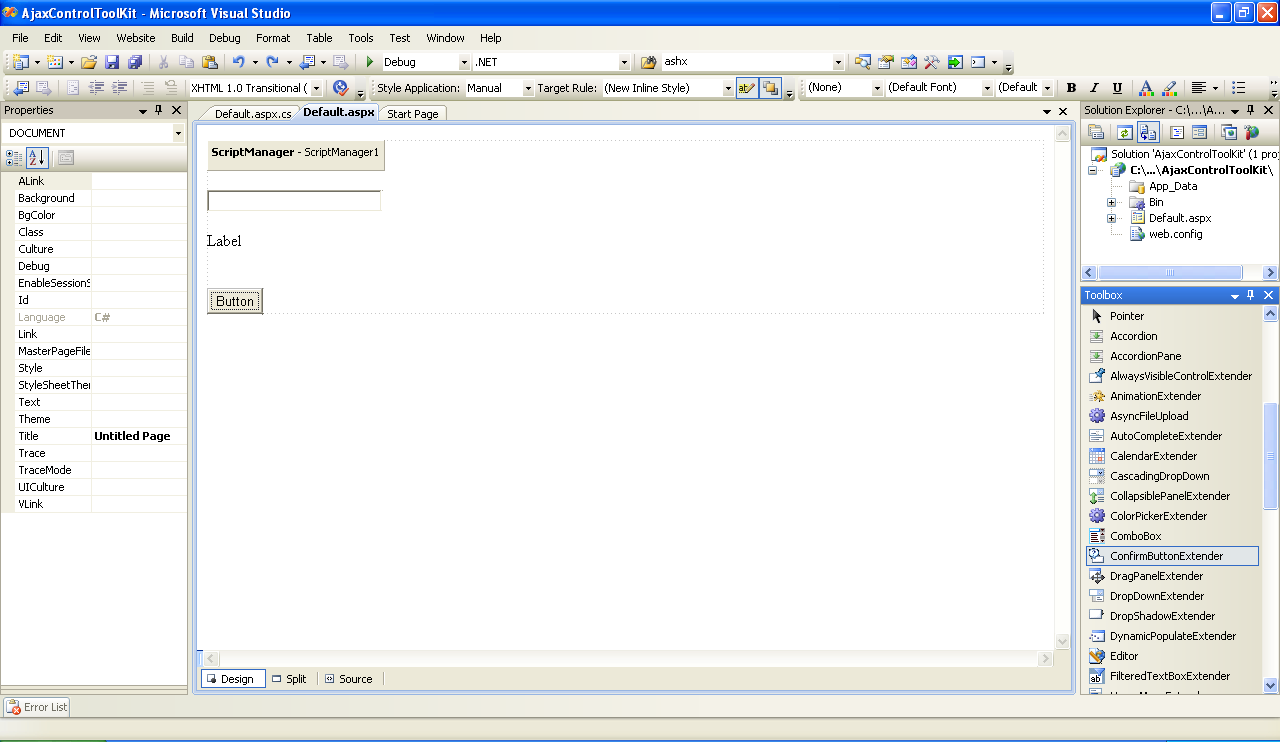
Task: Click the text box in designer
Action: (294, 201)
